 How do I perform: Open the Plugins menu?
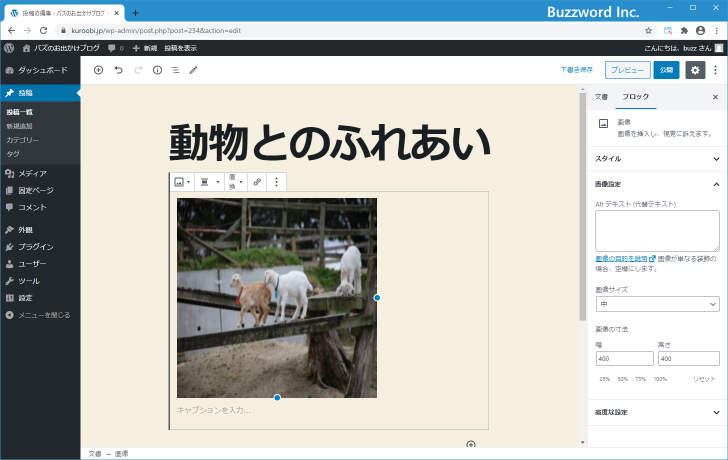40,246
